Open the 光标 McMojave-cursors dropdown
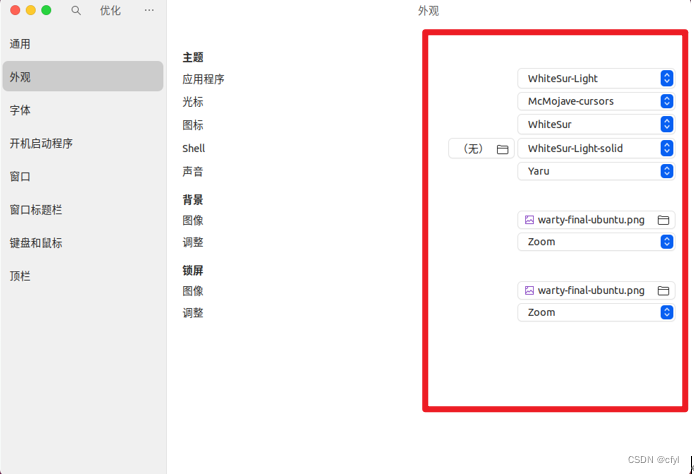694x474 pixels. [596, 101]
